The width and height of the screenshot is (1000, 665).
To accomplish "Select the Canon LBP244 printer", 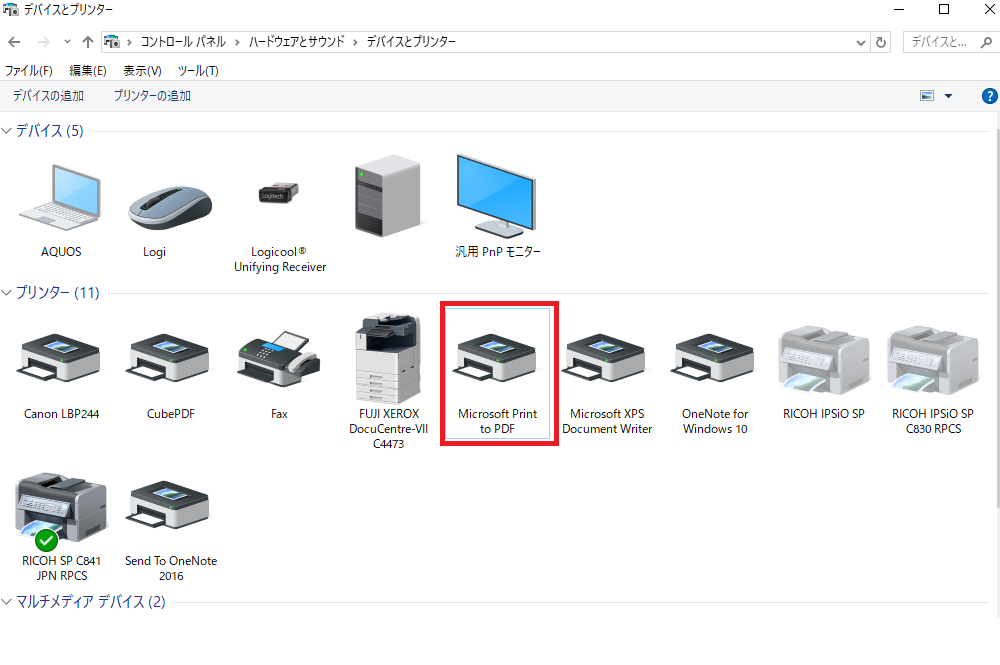I will (61, 357).
